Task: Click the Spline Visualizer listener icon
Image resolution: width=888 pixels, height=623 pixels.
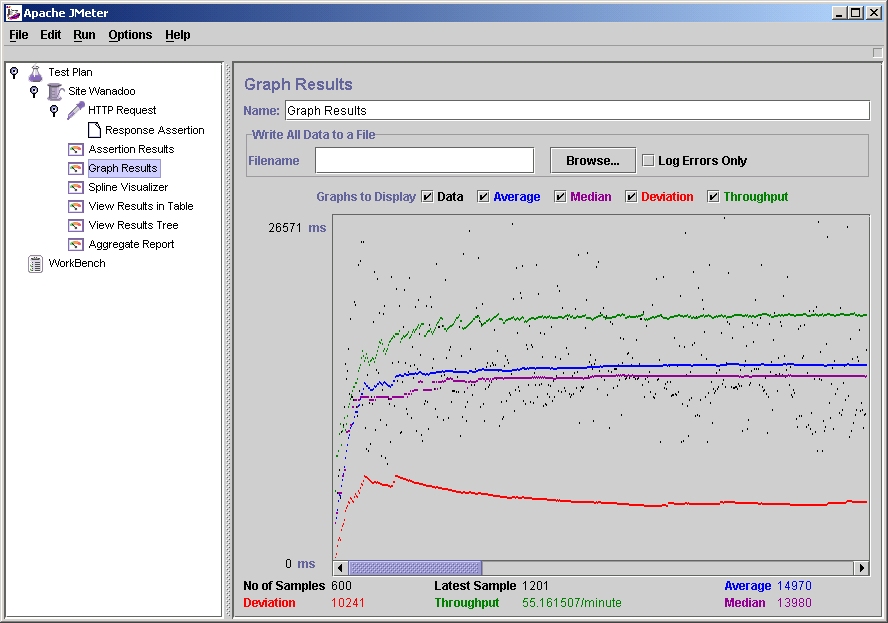Action: [x=76, y=187]
